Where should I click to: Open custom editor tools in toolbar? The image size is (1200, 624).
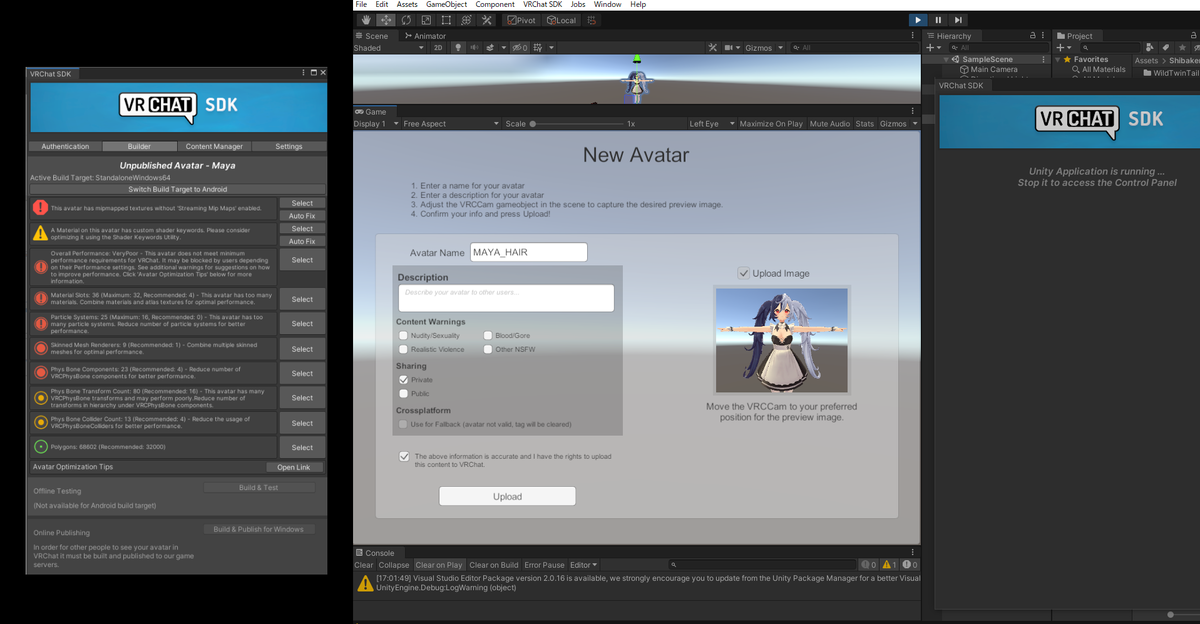coord(485,20)
